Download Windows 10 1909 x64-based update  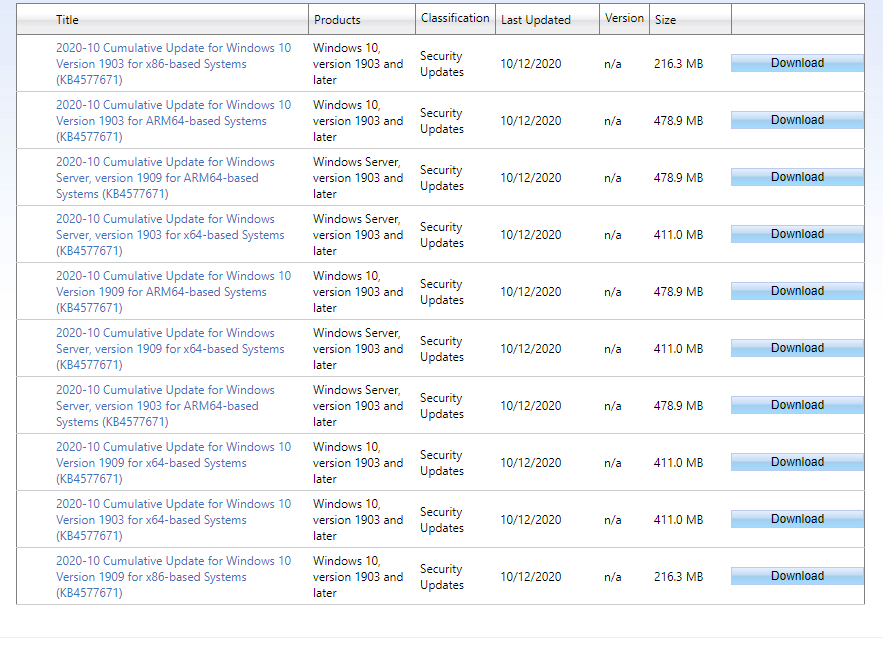click(x=797, y=462)
